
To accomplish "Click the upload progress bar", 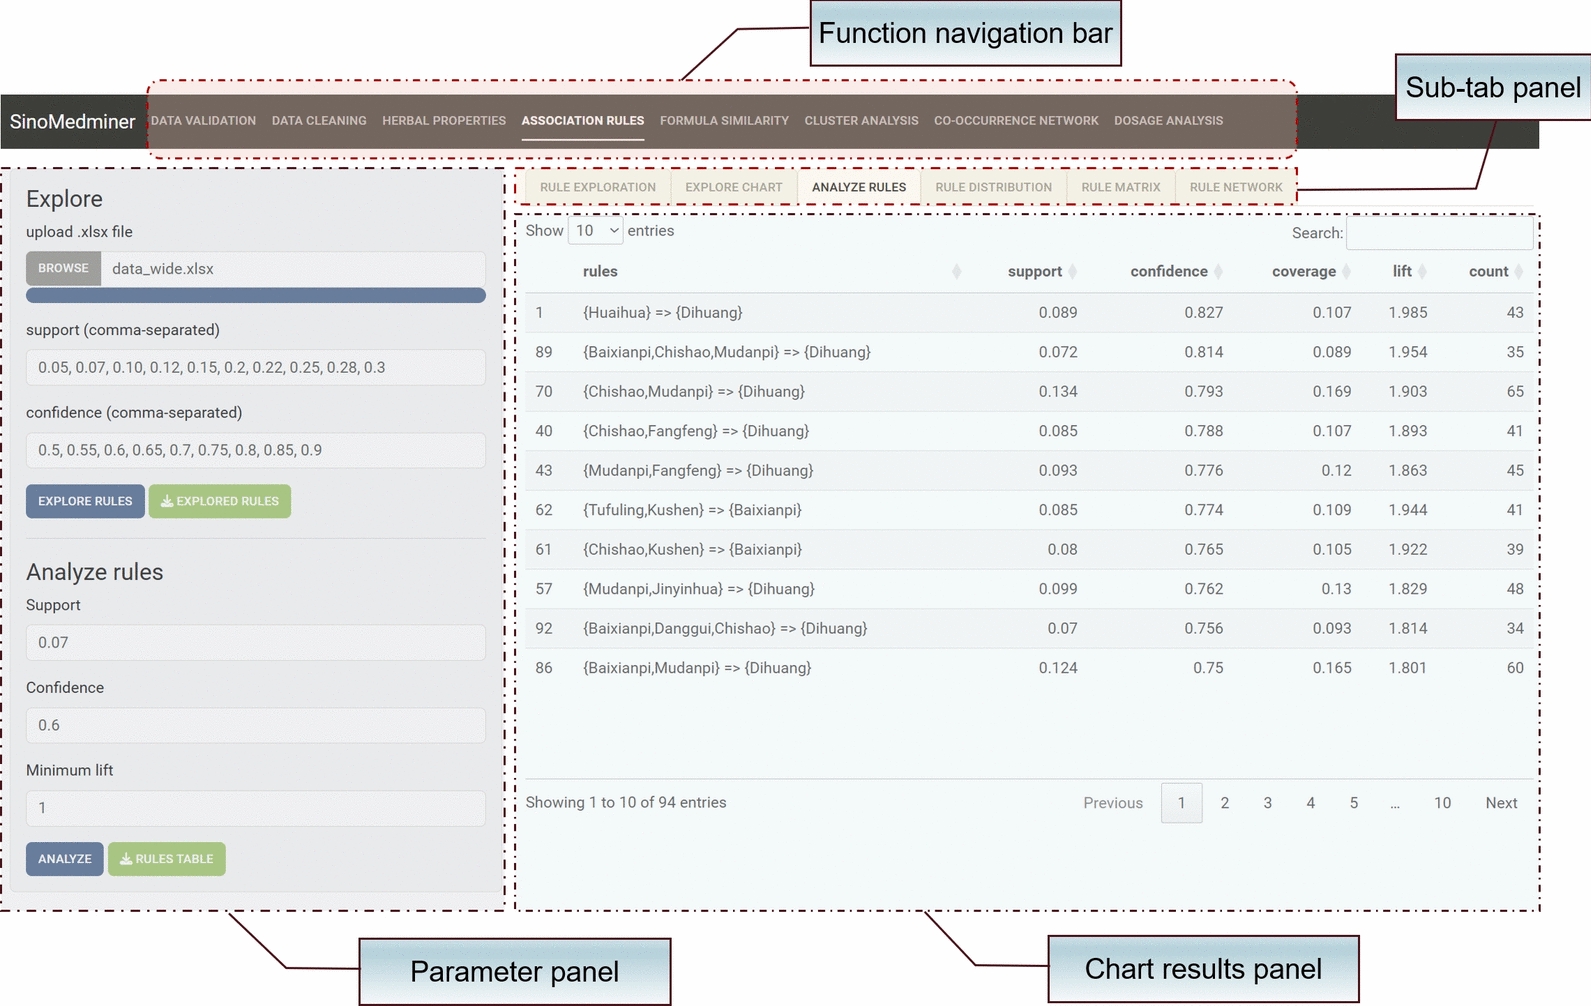I will point(256,296).
